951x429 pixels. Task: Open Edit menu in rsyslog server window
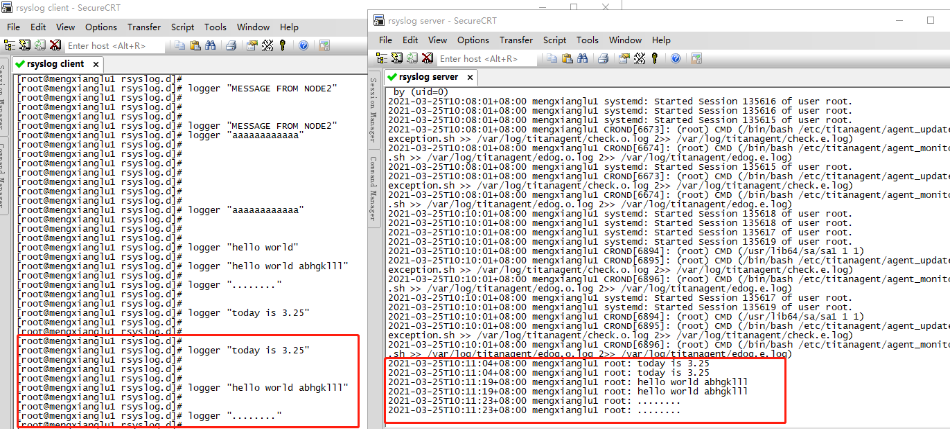(x=410, y=40)
